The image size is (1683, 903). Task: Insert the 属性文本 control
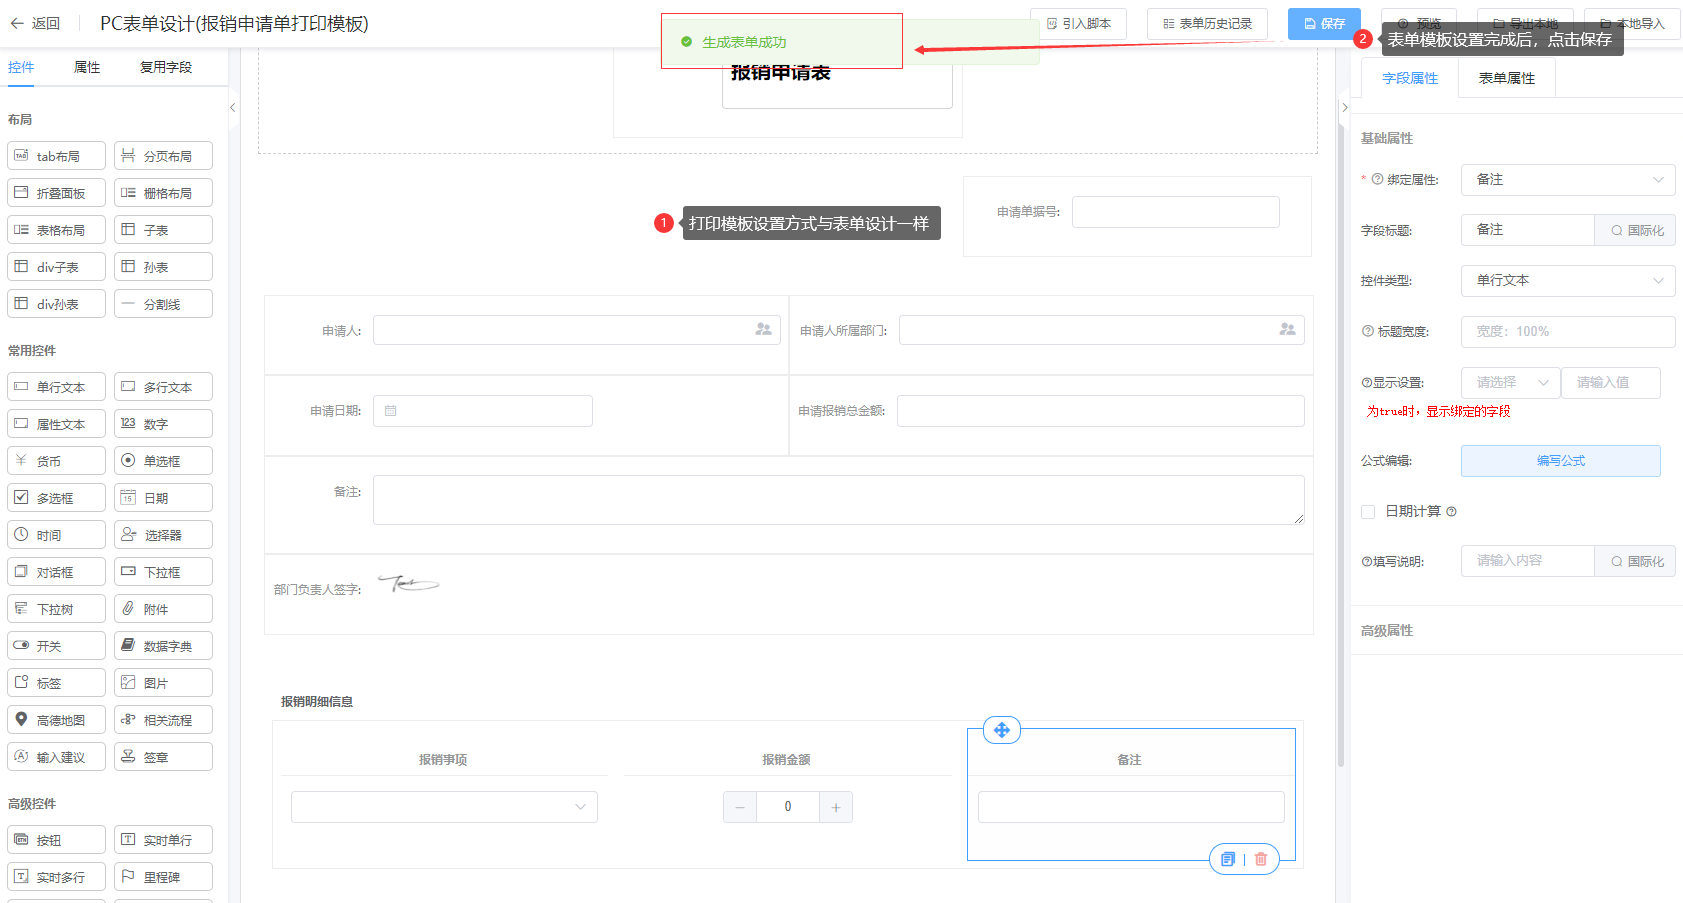[56, 424]
